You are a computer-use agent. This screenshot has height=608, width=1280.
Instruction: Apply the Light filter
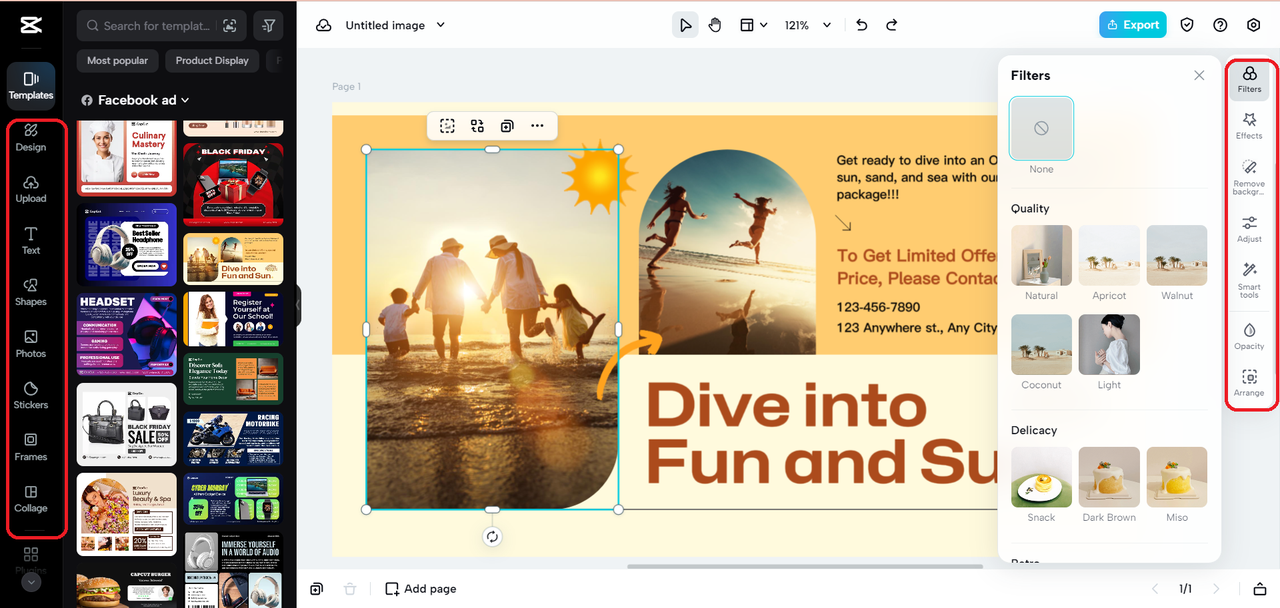click(1109, 345)
